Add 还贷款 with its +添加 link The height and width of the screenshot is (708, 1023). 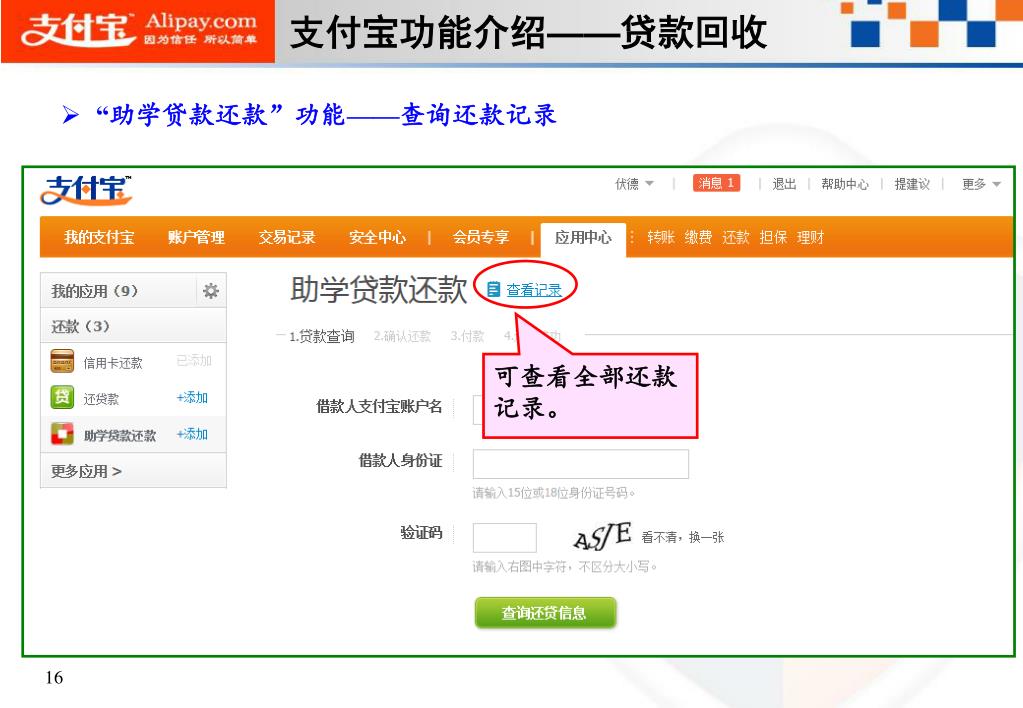click(x=192, y=397)
